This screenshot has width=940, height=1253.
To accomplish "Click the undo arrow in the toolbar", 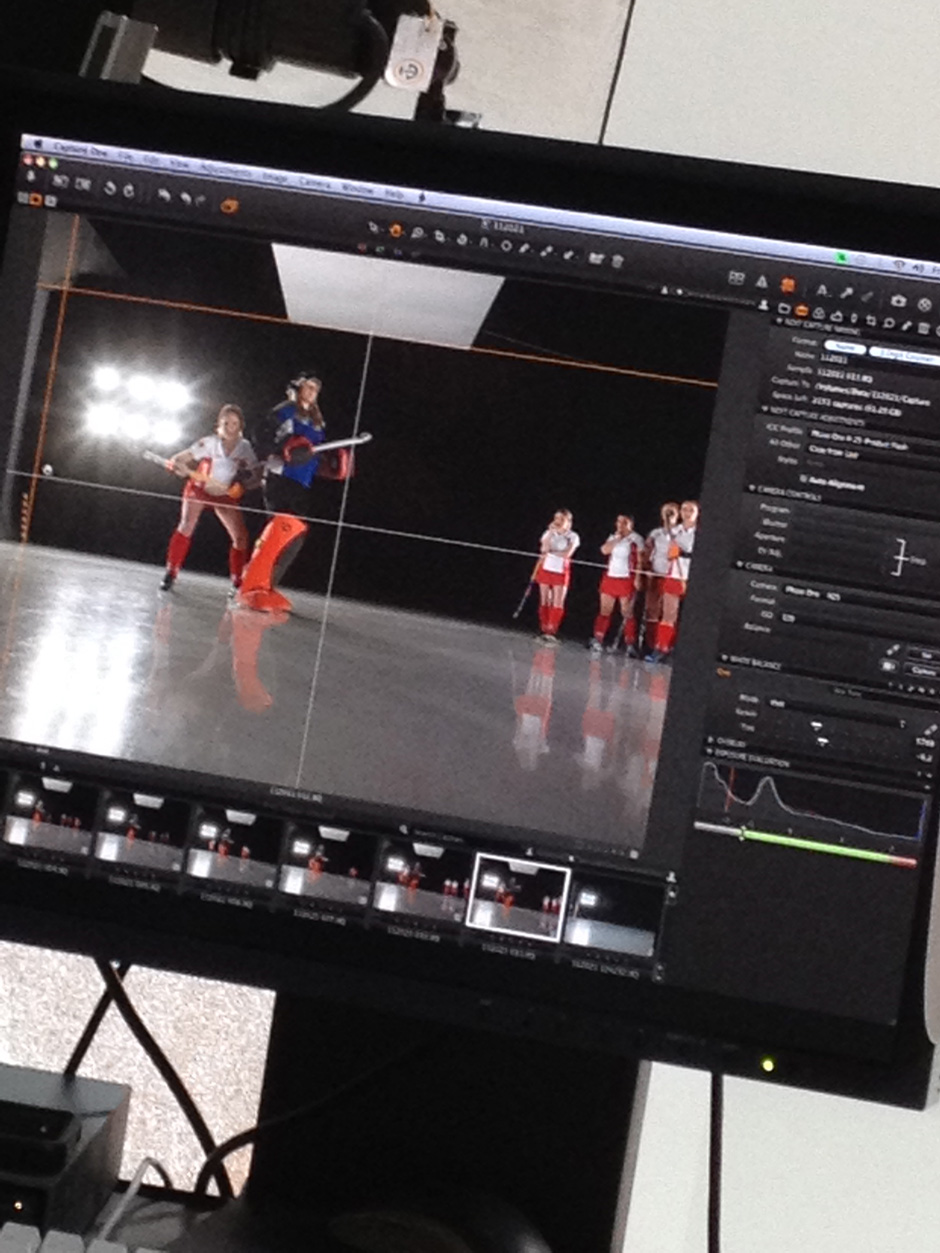I will tap(163, 195).
